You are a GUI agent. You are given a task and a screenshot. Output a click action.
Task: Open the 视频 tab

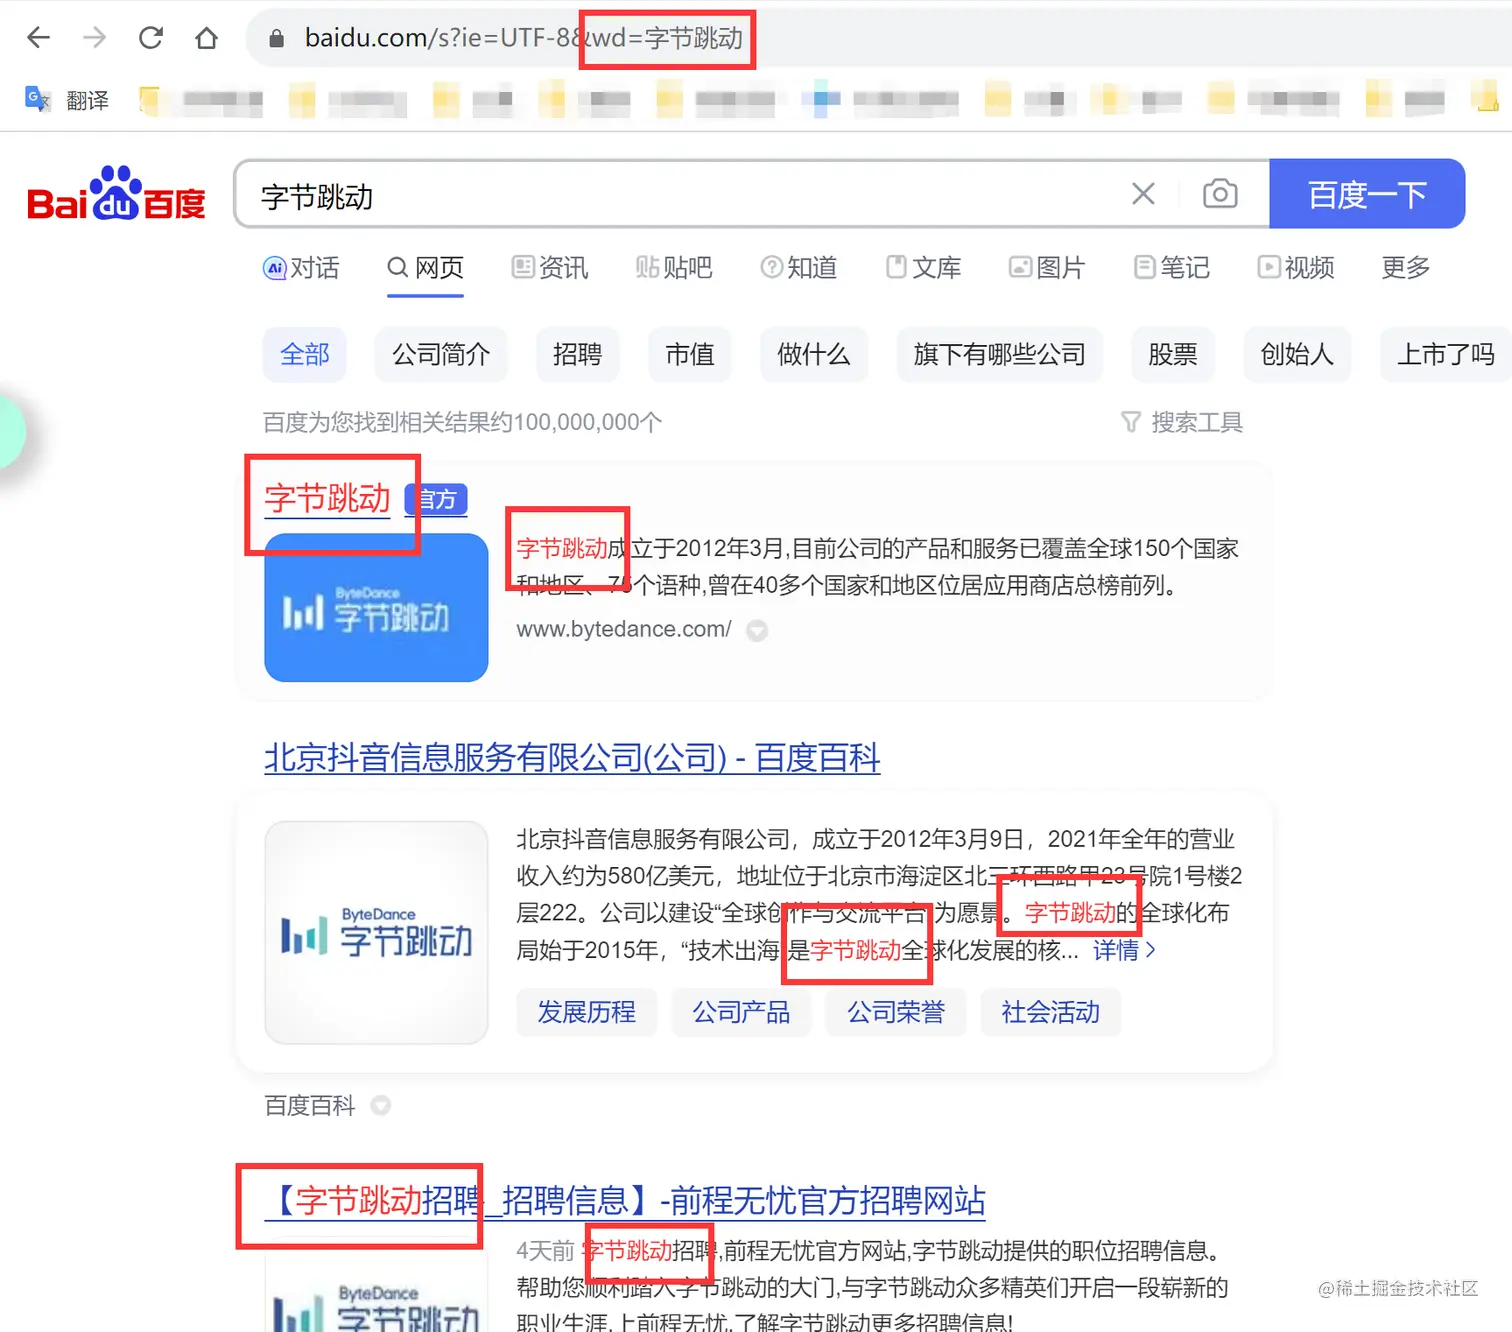click(x=1296, y=268)
